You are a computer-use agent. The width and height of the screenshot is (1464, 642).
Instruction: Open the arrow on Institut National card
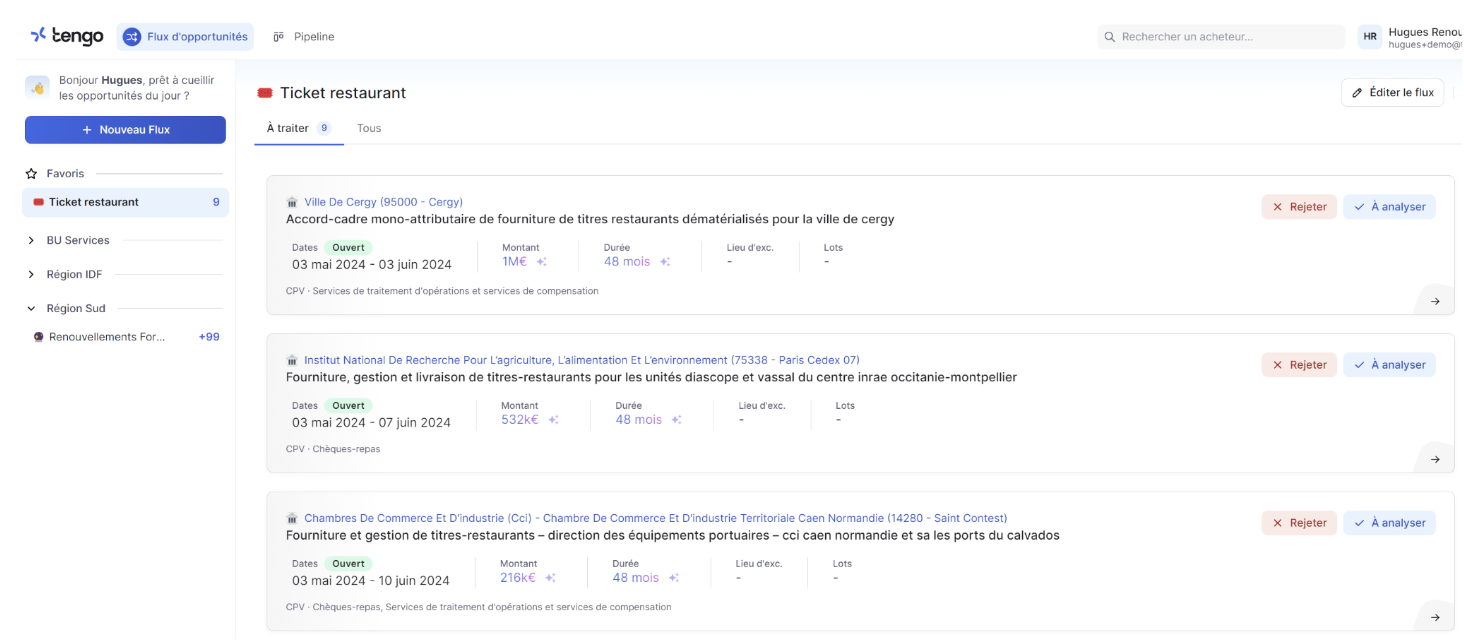[x=1435, y=459]
